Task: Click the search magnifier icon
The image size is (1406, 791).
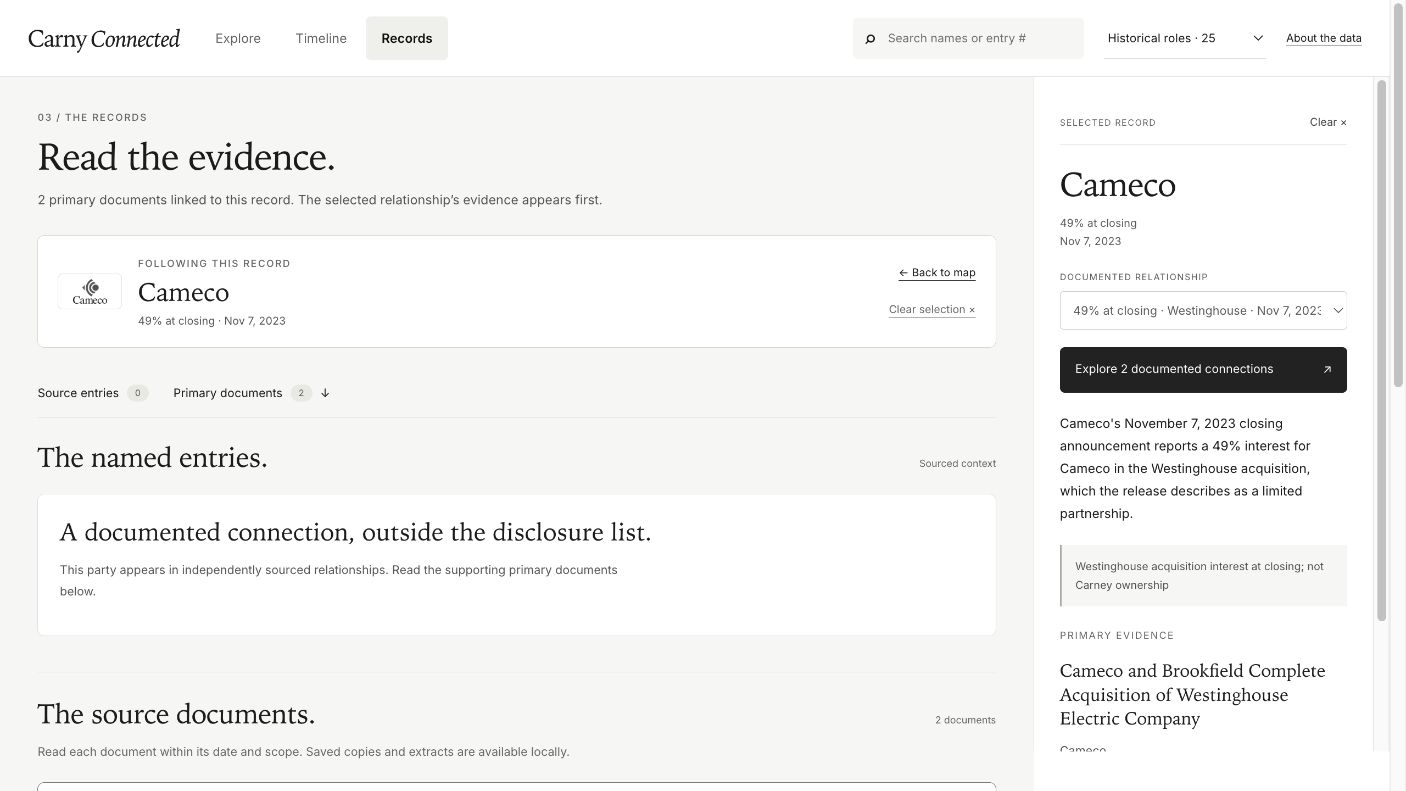Action: [x=870, y=39]
